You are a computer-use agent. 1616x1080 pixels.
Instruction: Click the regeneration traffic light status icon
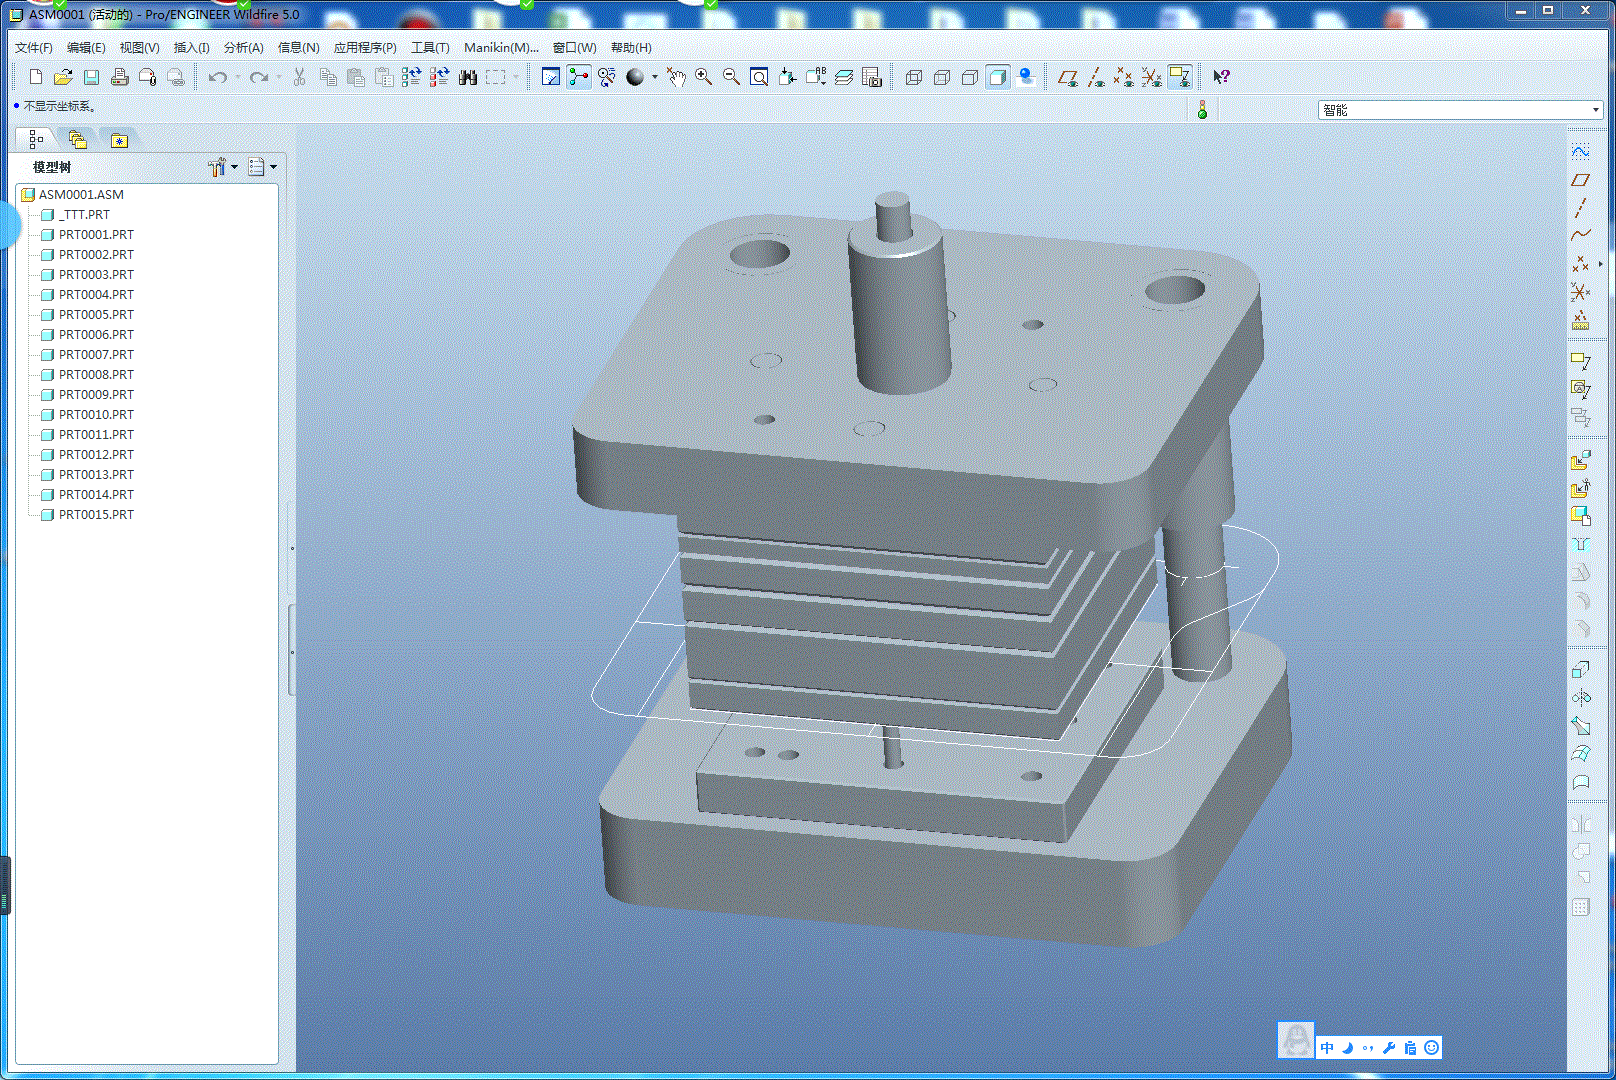tap(1202, 110)
